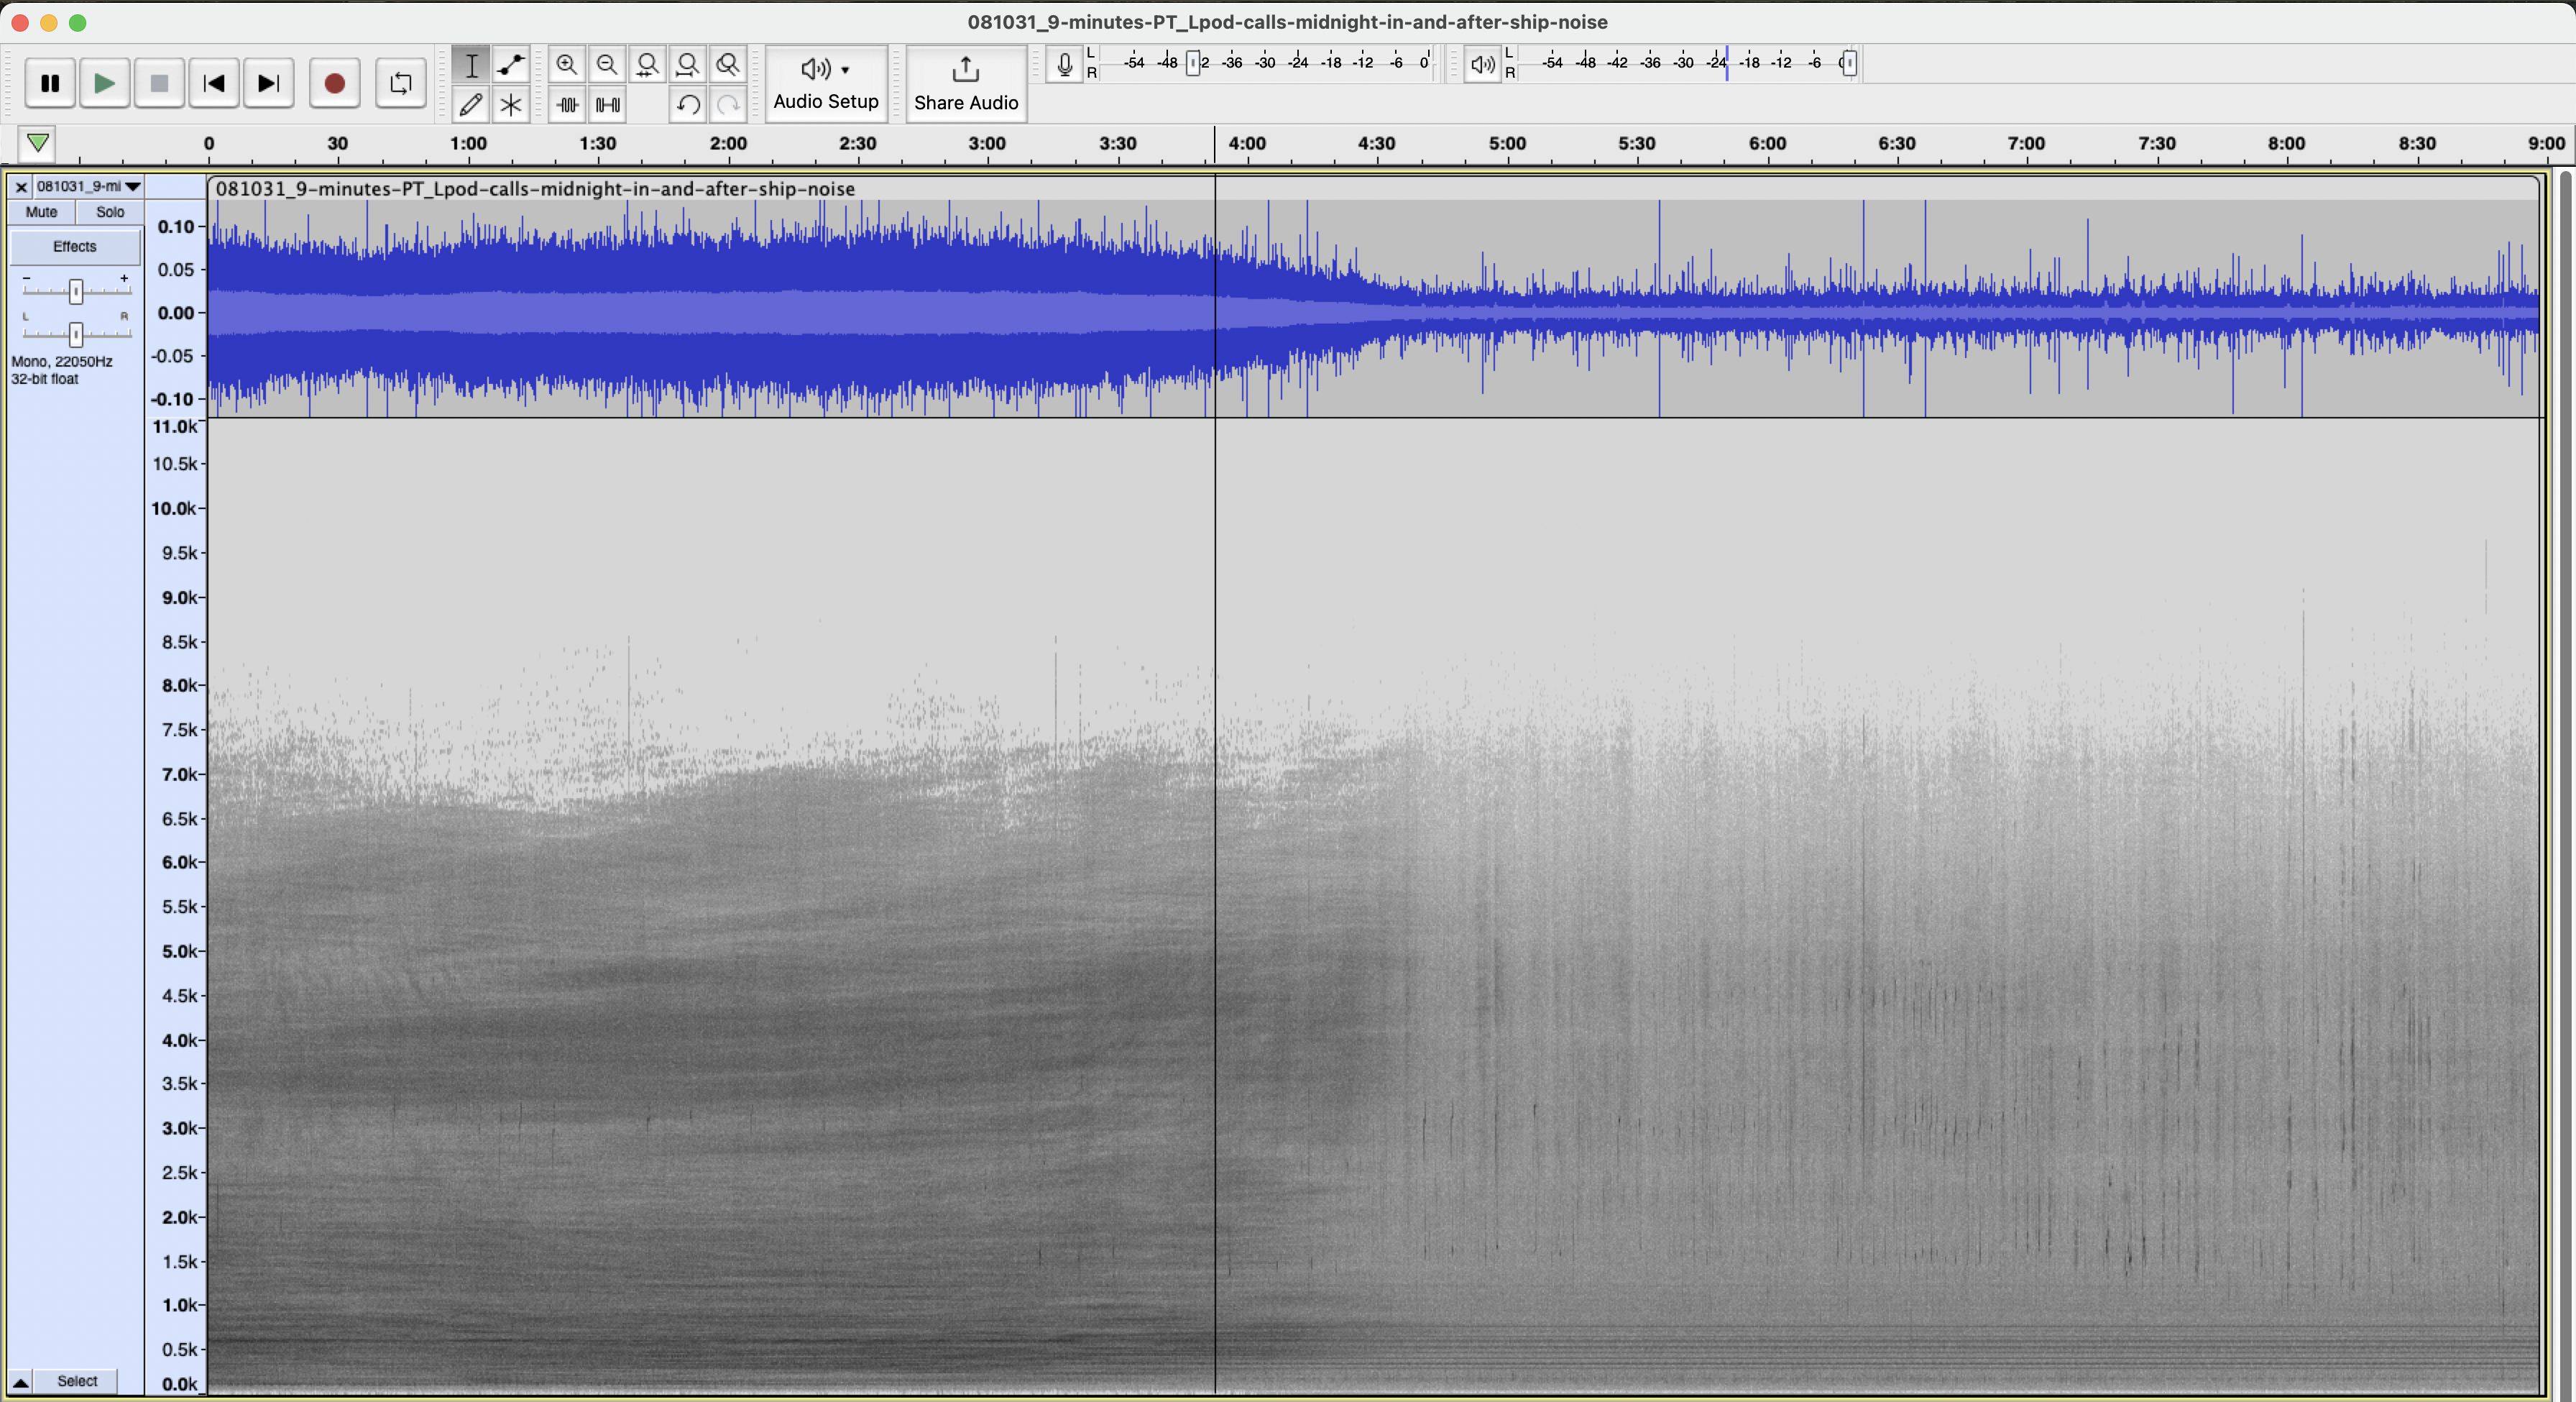Select the Draw pencil tool
This screenshot has height=1402, width=2576.
tap(471, 104)
